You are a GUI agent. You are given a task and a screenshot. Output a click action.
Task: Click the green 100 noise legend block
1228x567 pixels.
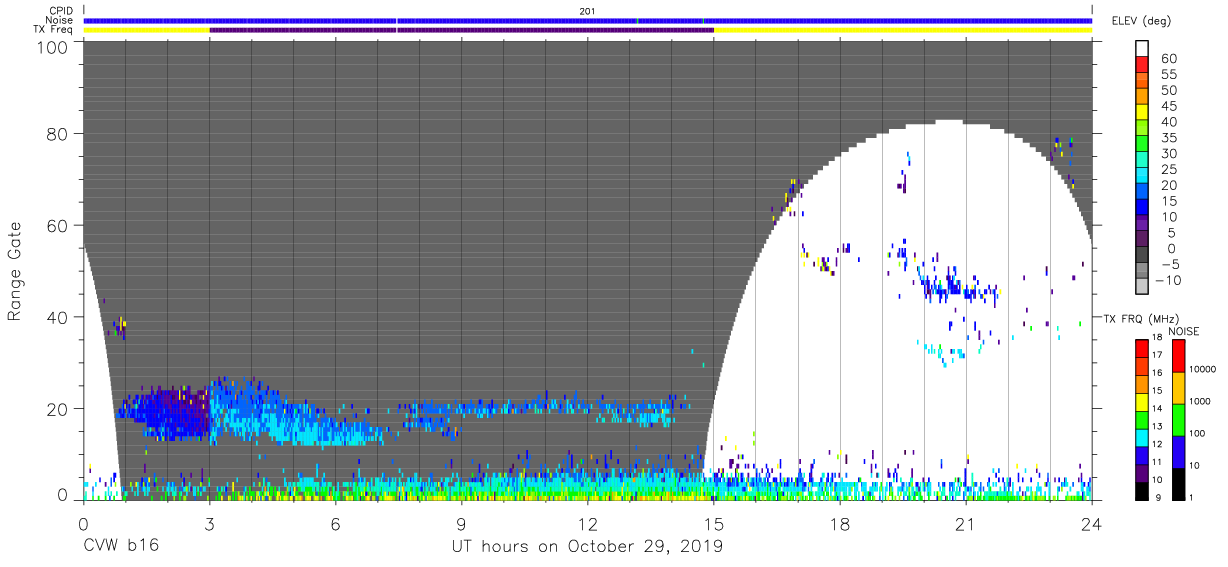tap(1176, 418)
